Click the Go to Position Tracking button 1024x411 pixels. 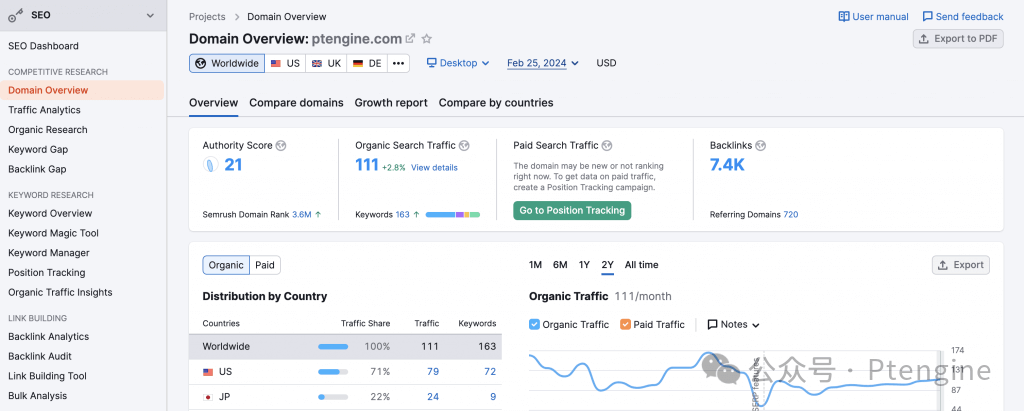click(x=572, y=210)
